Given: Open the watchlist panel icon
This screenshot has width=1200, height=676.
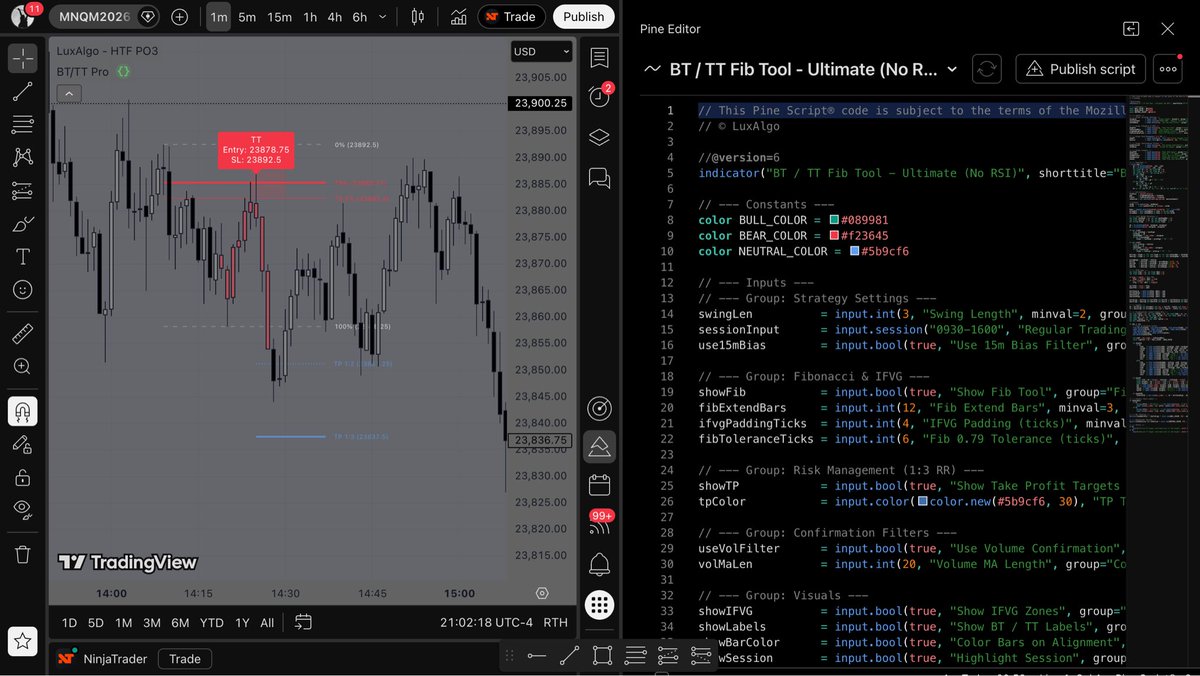Looking at the screenshot, I should pos(599,57).
